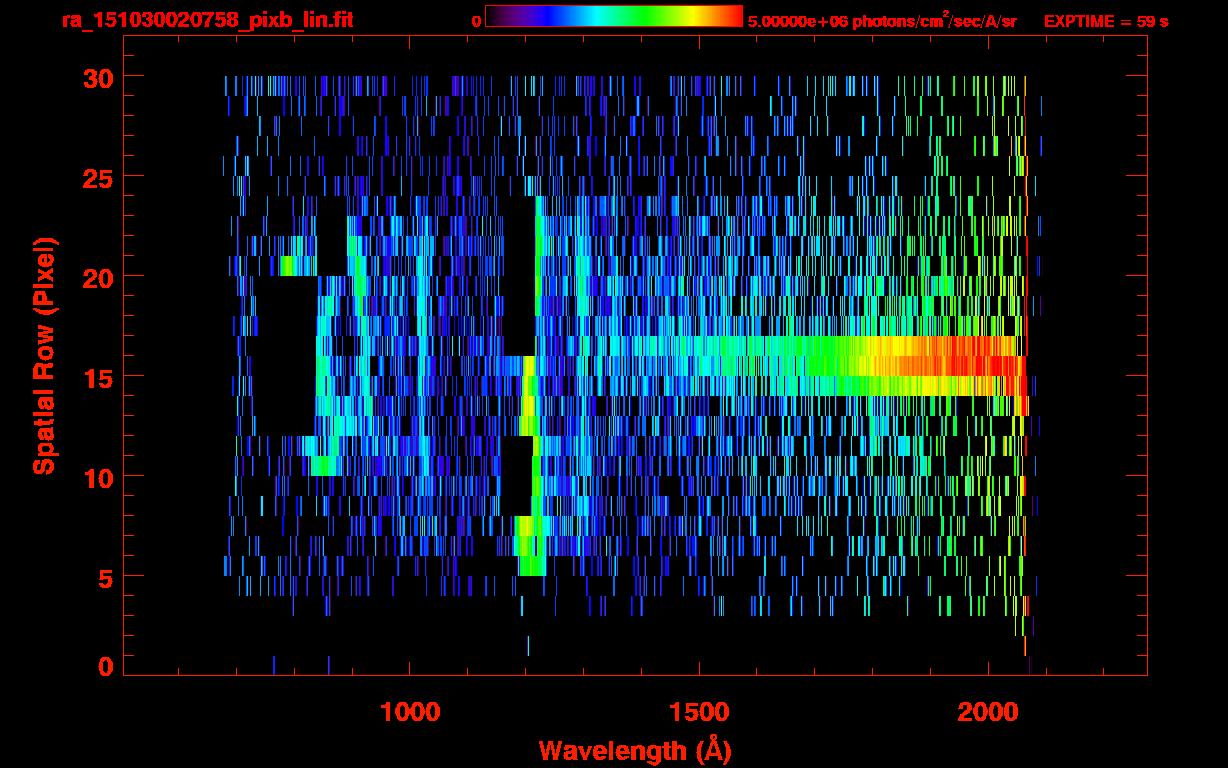Click the x-axis tick label 1000
This screenshot has width=1228, height=768.
pyautogui.click(x=410, y=712)
